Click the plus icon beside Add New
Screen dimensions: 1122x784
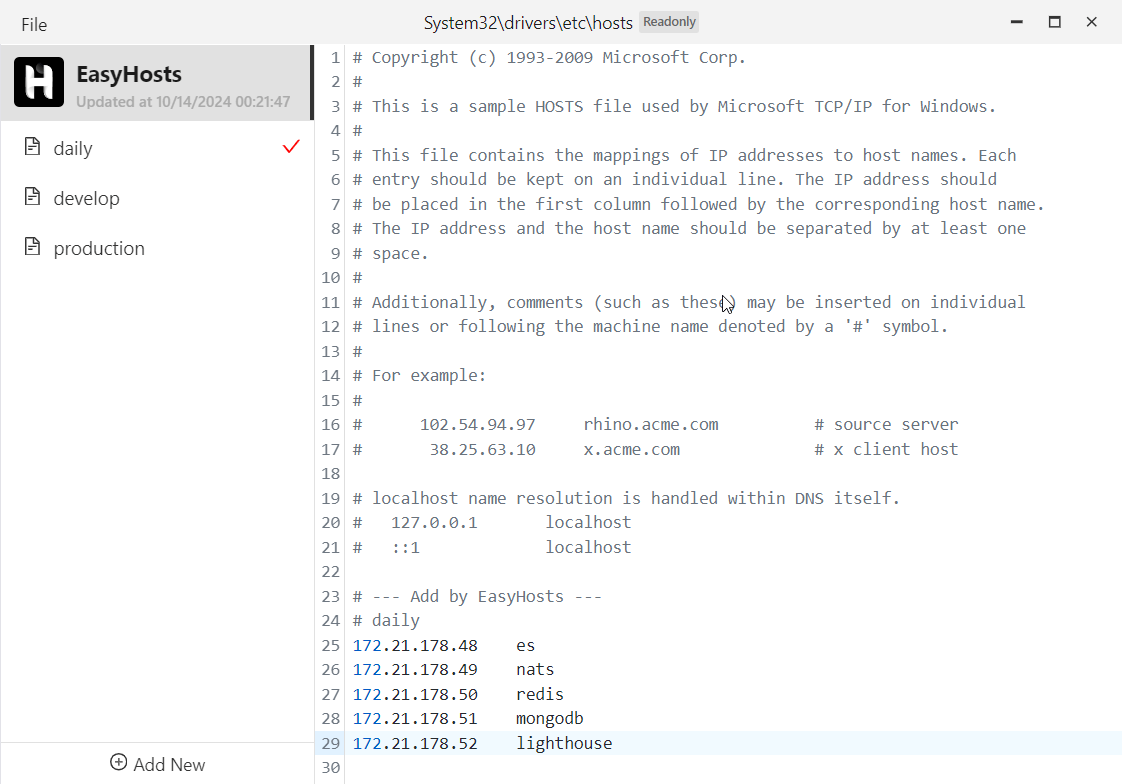pyautogui.click(x=118, y=763)
